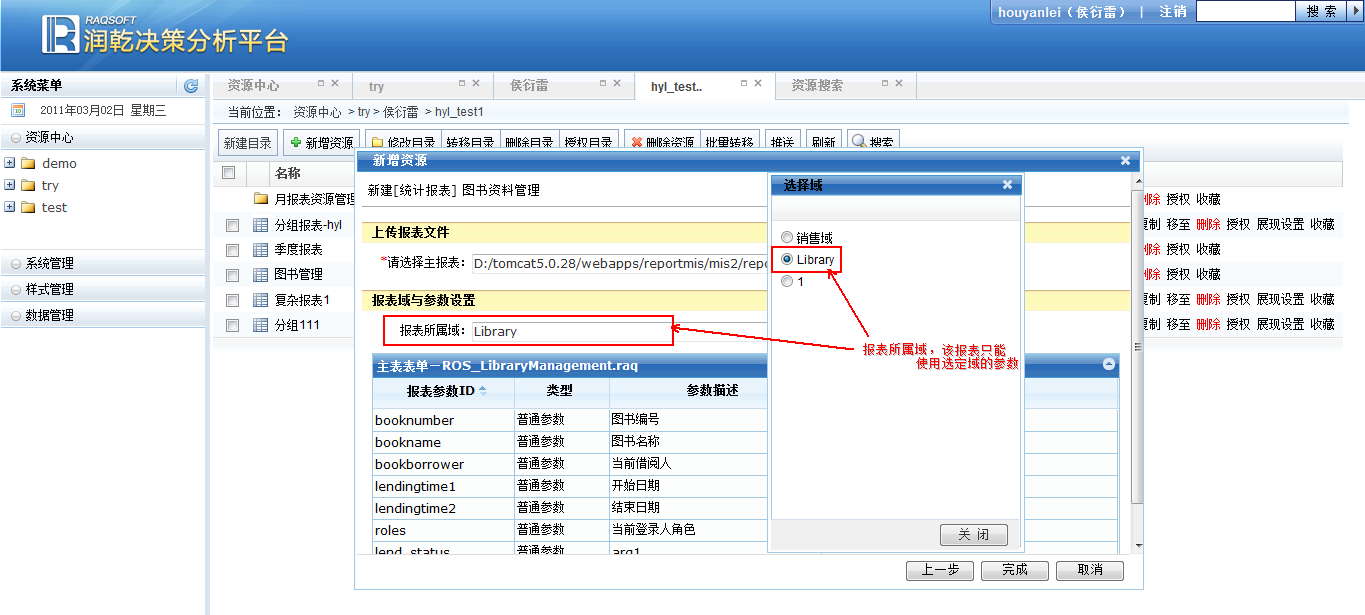Click the 月报表资源管理 folder icon
The height and width of the screenshot is (615, 1365).
pyautogui.click(x=261, y=199)
